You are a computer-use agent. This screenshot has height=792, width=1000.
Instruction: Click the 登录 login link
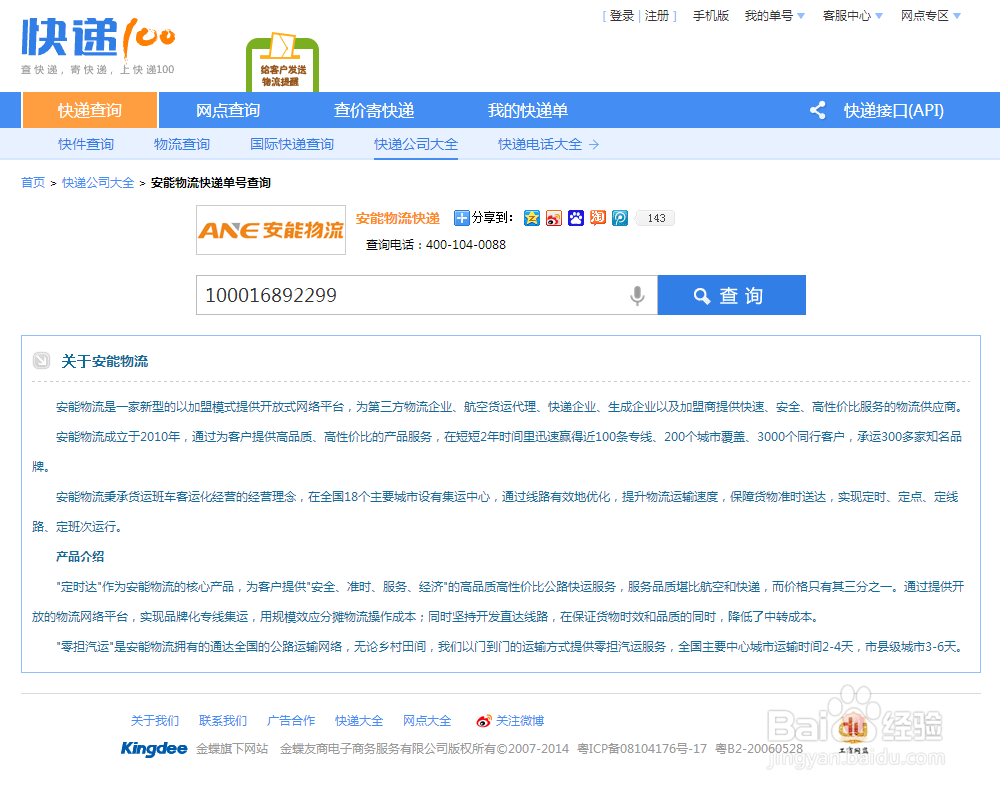[x=622, y=16]
